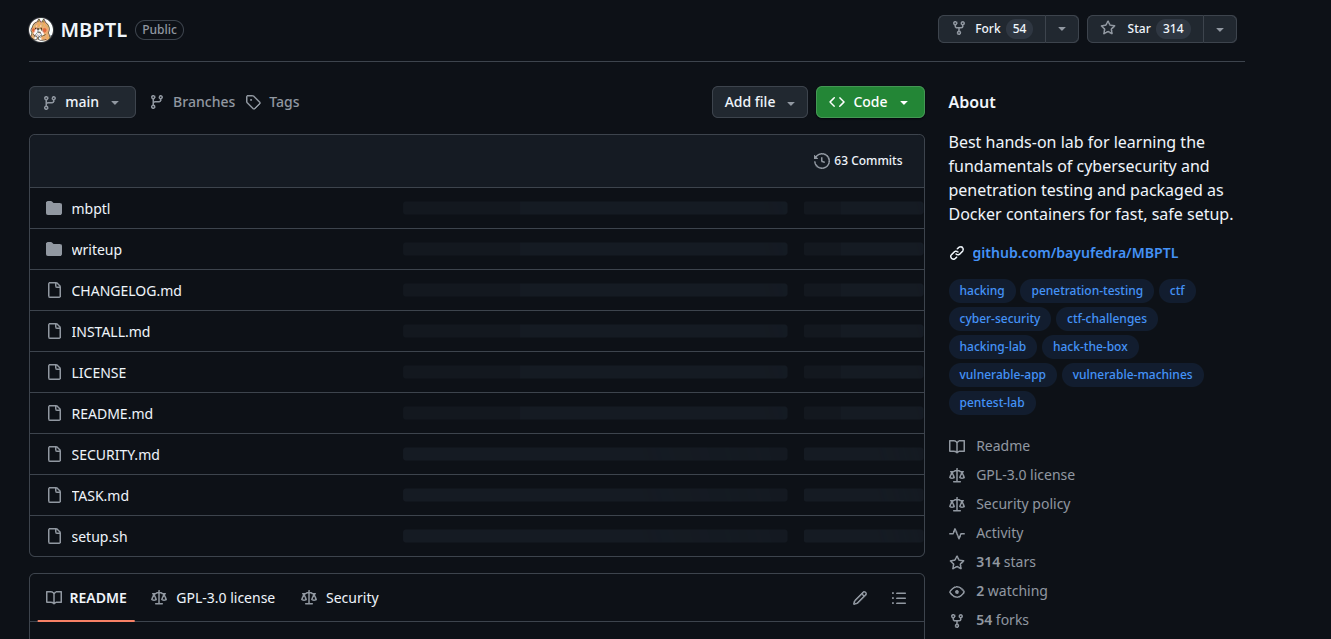Screen dimensions: 1331x639
Task: Open the Activity sidebar link
Action: click(986, 533)
